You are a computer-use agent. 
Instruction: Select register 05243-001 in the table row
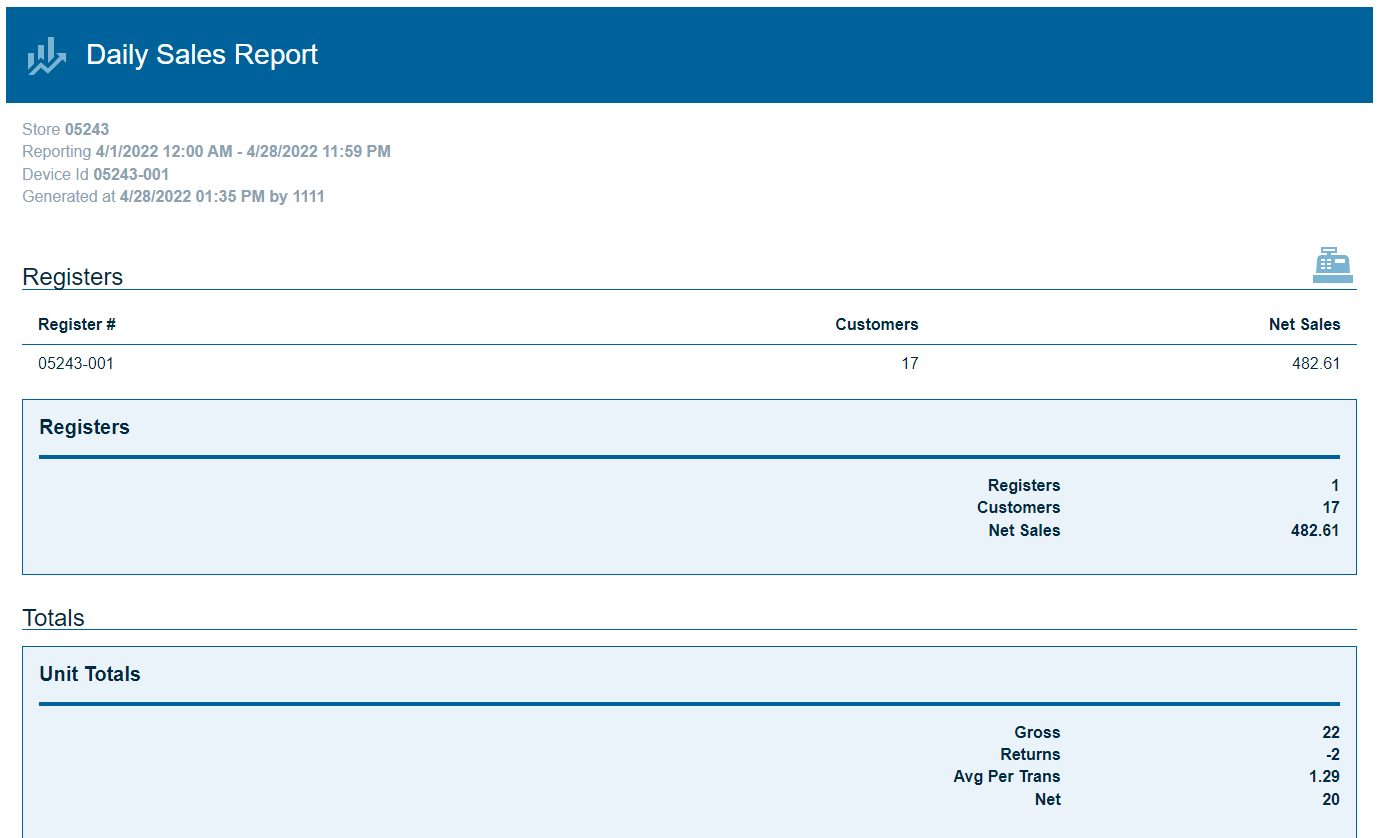pyautogui.click(x=76, y=364)
